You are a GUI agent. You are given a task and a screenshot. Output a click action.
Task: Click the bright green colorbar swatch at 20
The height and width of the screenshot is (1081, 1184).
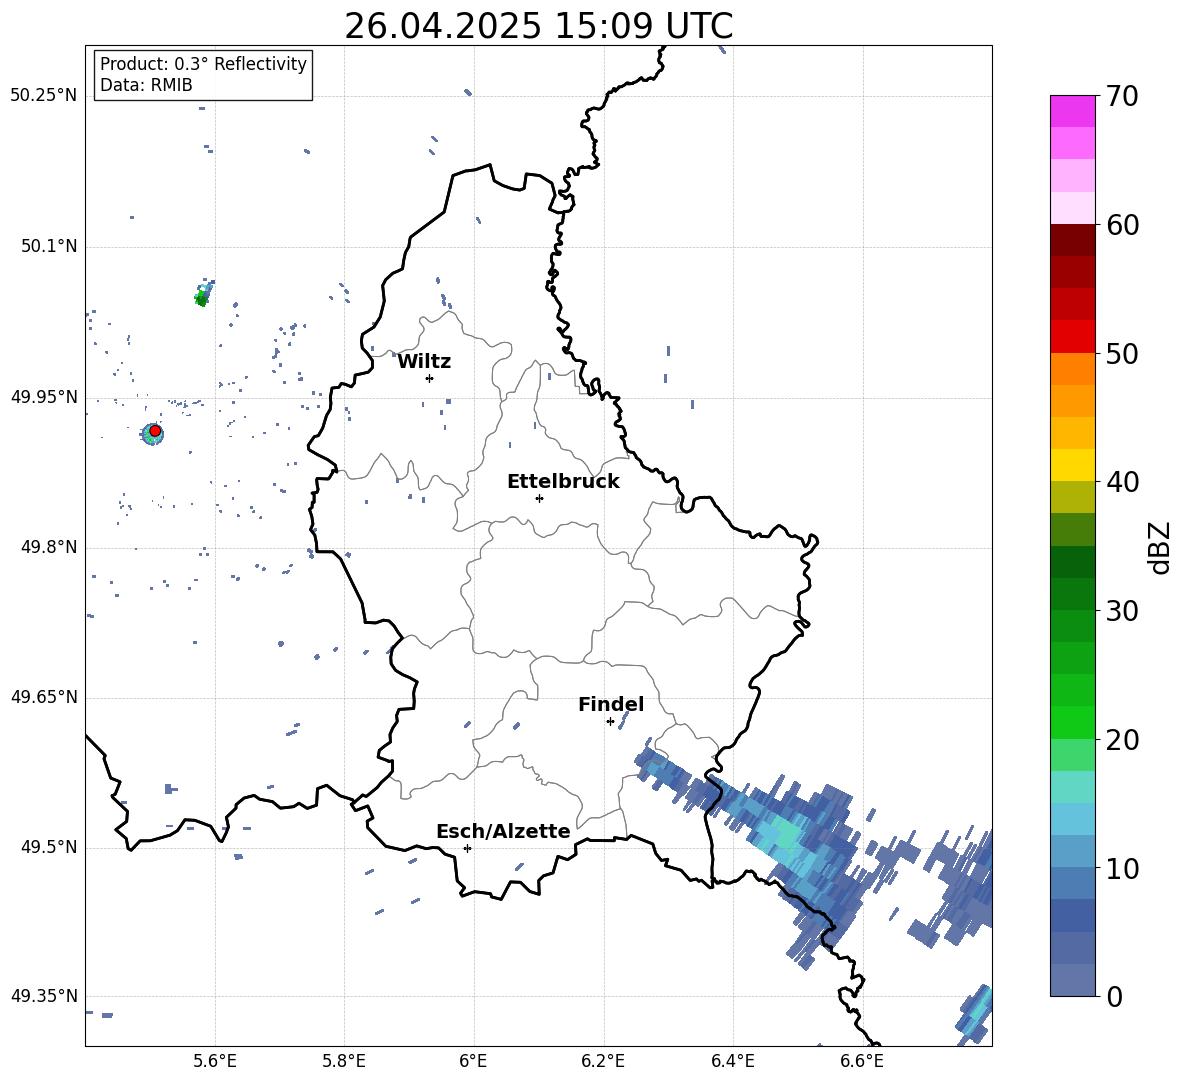tap(1073, 722)
